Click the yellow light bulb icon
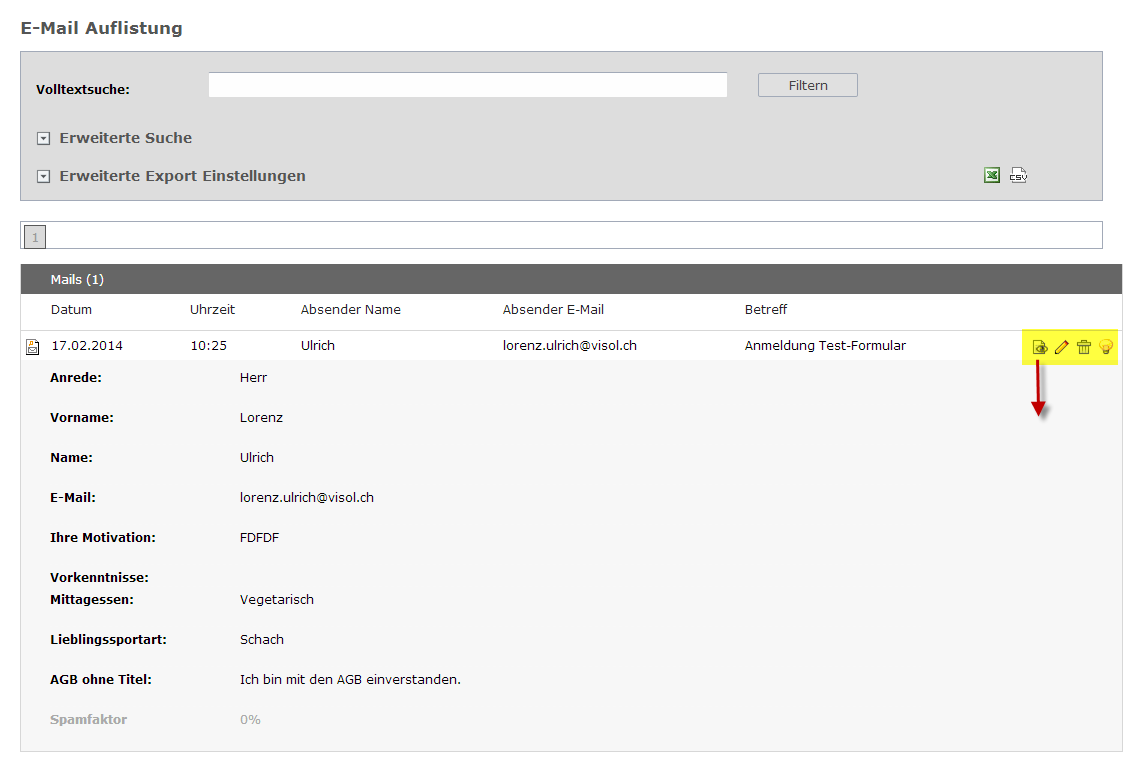 [1105, 347]
